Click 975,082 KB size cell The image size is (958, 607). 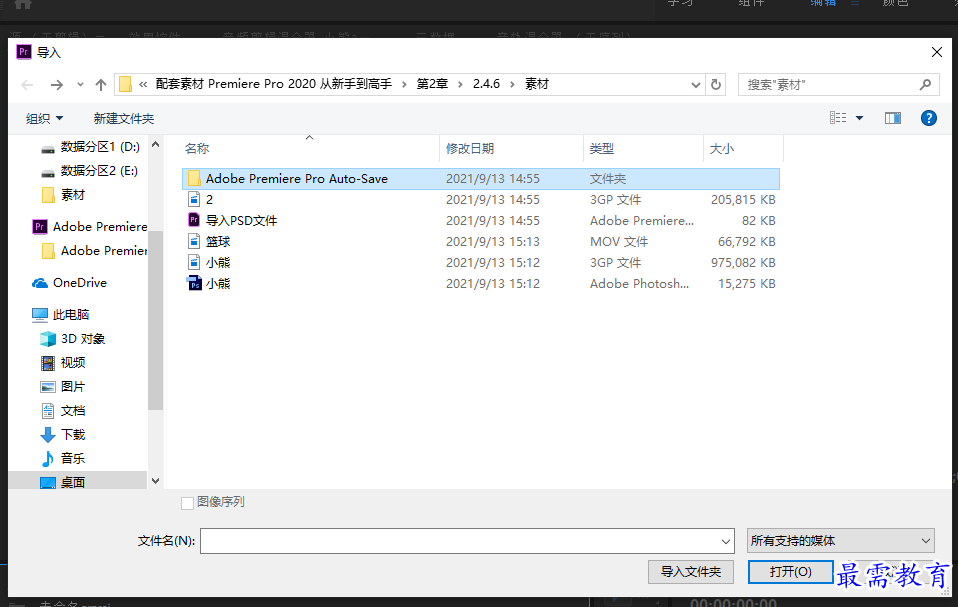[x=743, y=263]
